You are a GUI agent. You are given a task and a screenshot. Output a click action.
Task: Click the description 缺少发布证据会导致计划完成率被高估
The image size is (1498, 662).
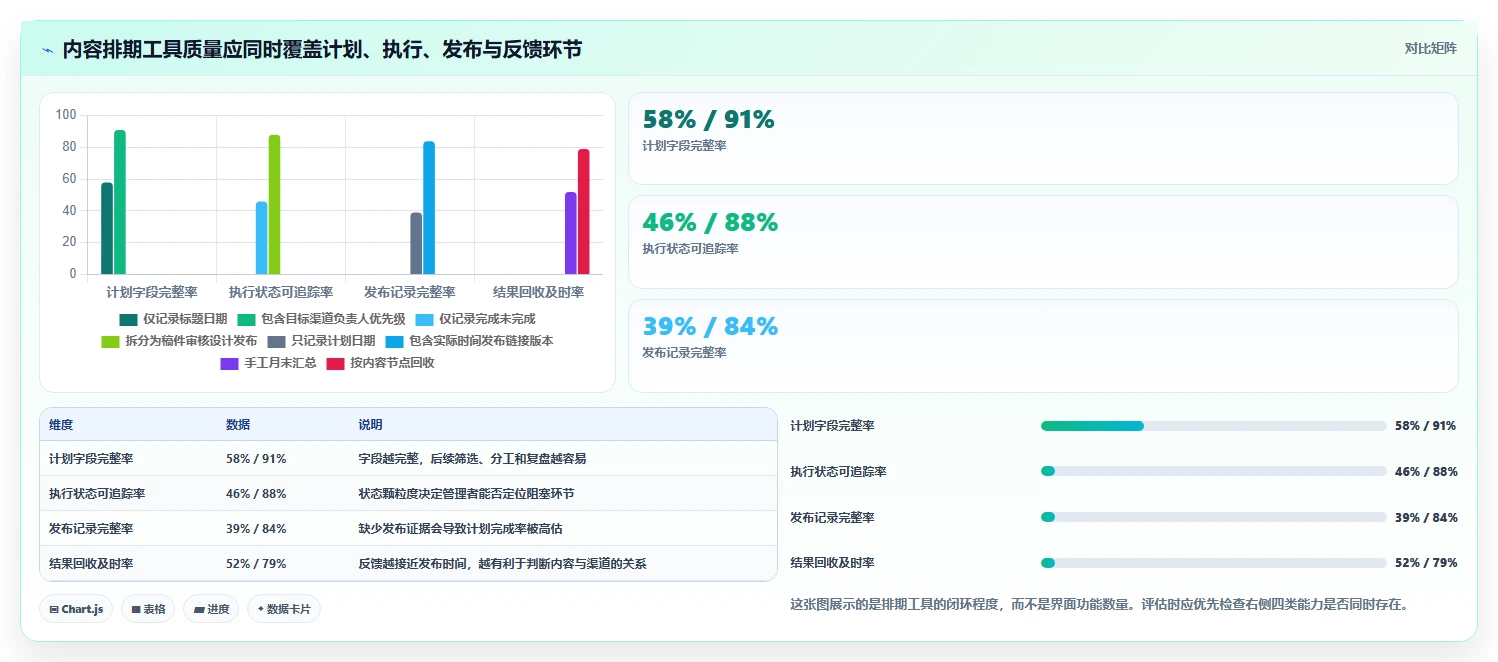coord(460,529)
